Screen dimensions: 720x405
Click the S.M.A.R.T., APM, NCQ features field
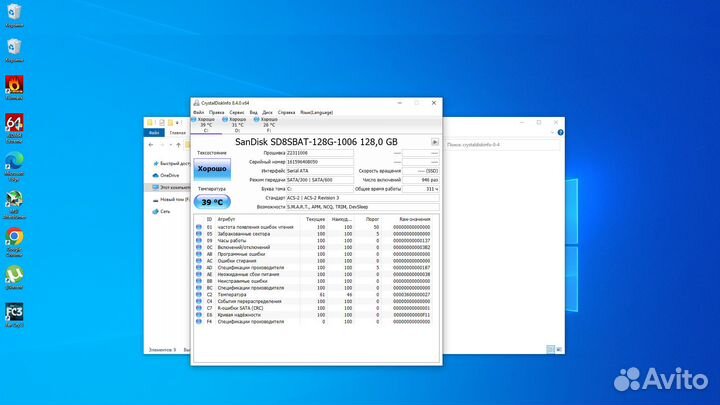362,207
